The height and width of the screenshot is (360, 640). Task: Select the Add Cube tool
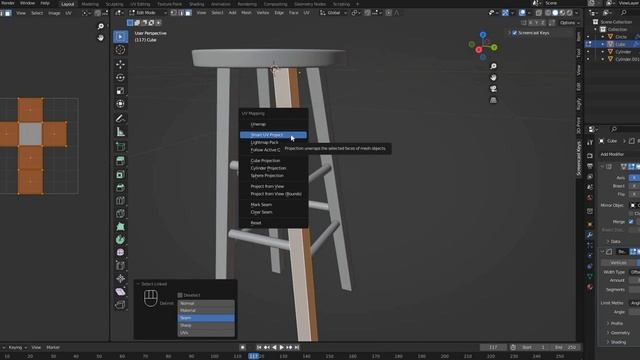[120, 146]
